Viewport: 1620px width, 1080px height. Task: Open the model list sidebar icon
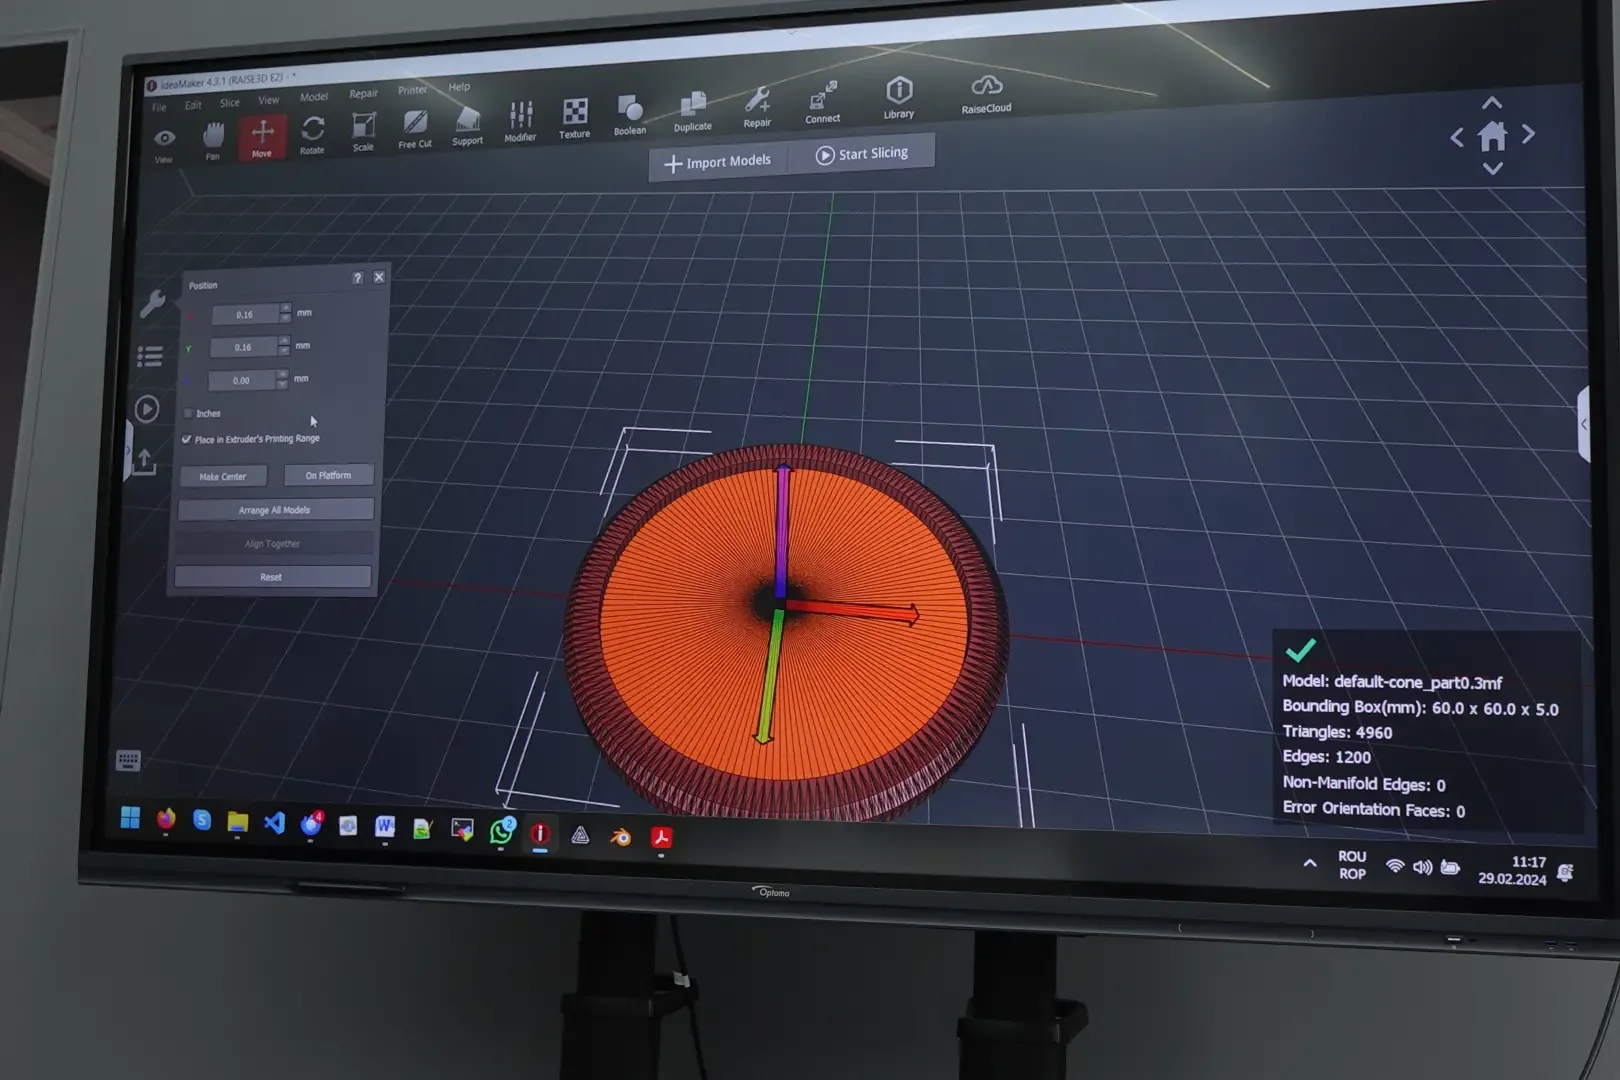coord(150,356)
